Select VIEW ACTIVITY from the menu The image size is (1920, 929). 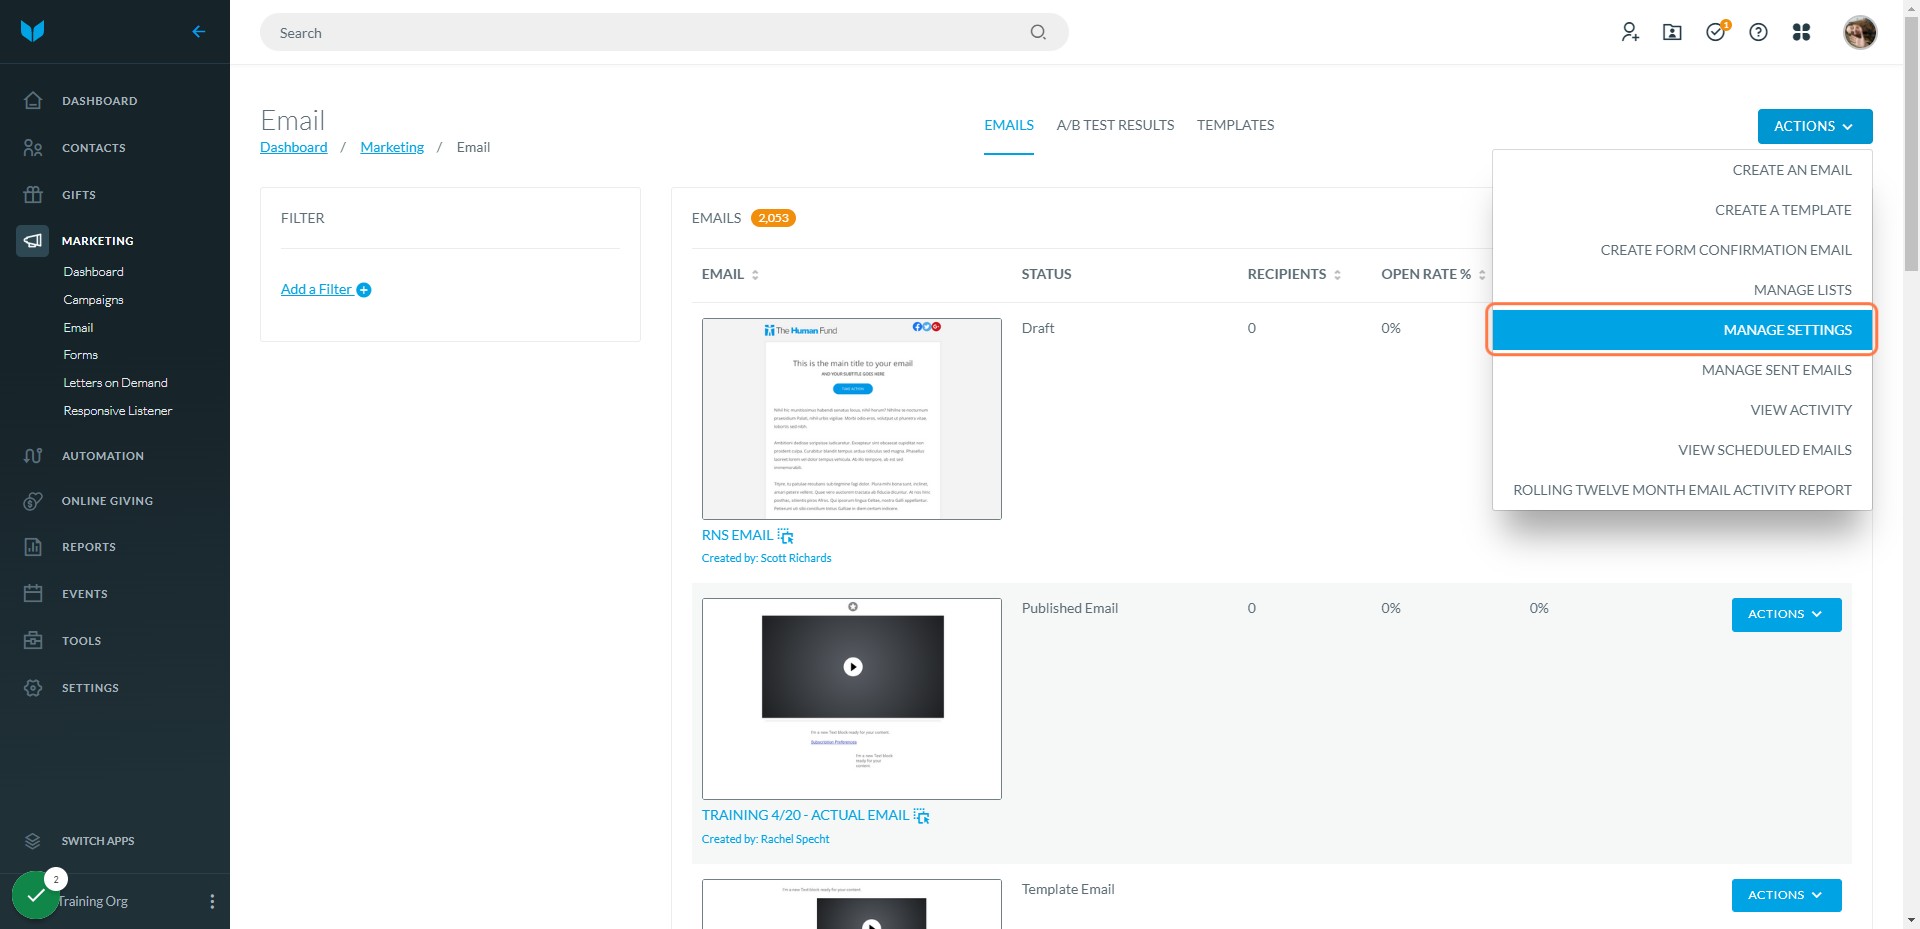[x=1682, y=410]
